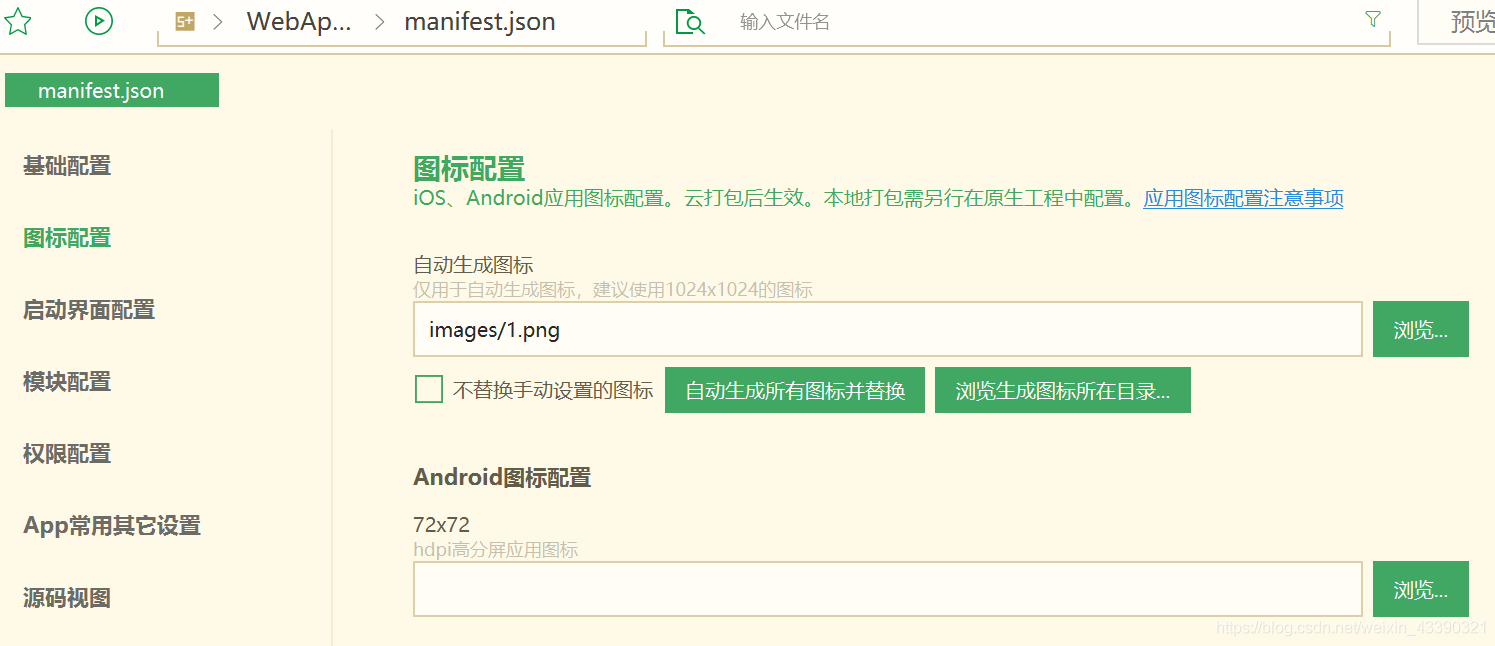The height and width of the screenshot is (646, 1495).
Task: Click the filter funnel icon
Action: point(1373,20)
